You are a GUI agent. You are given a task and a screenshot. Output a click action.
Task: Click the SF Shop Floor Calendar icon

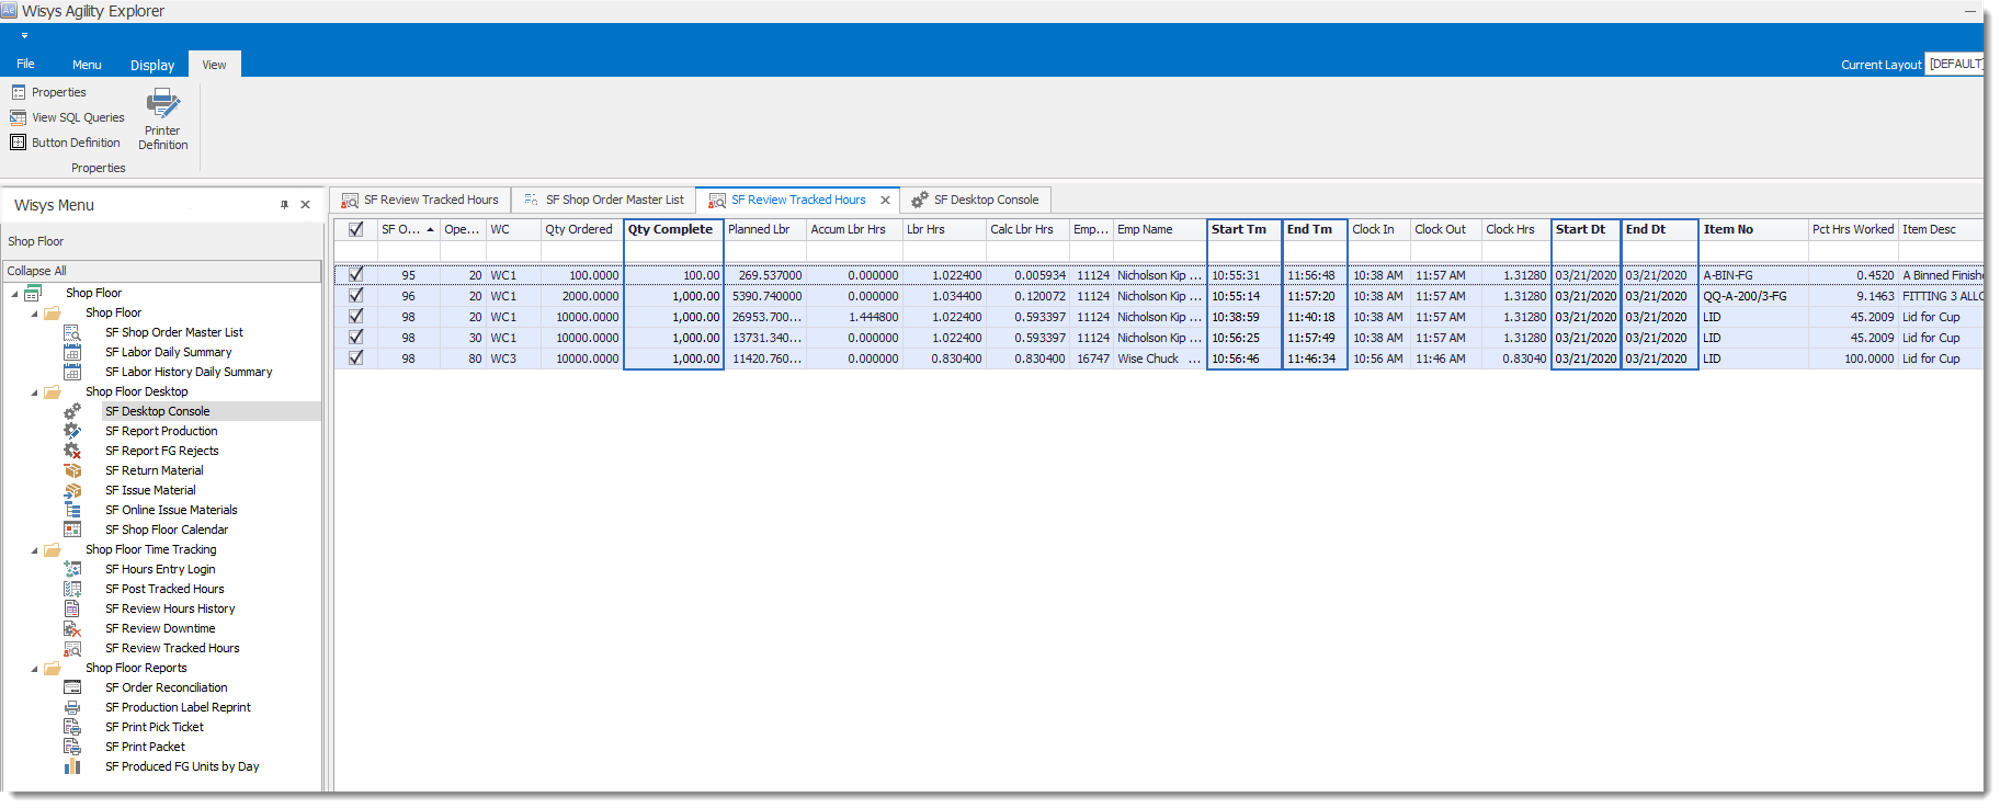[72, 529]
